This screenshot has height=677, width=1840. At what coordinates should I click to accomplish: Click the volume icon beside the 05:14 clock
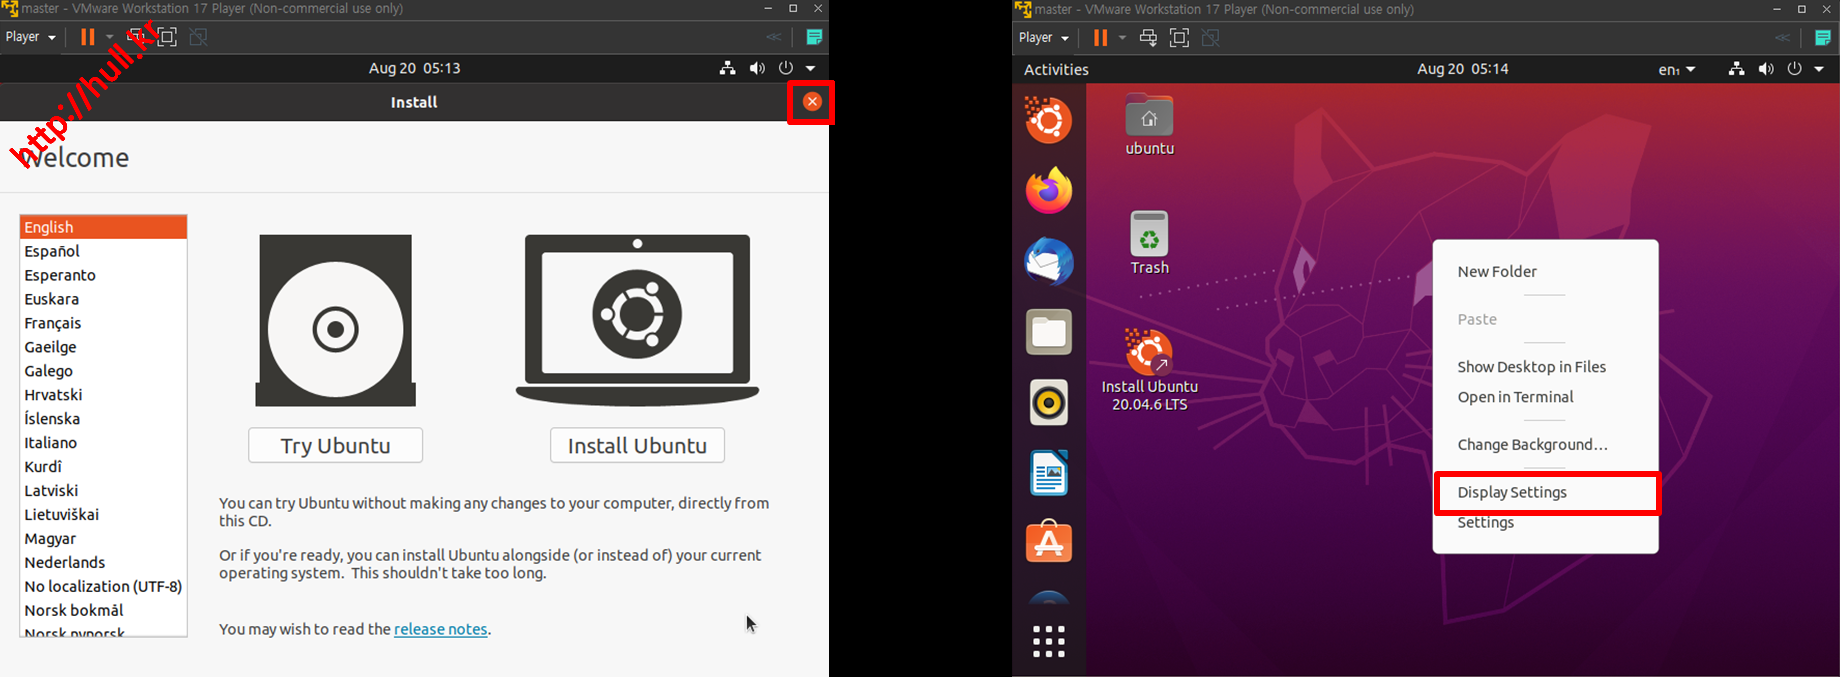(1766, 69)
